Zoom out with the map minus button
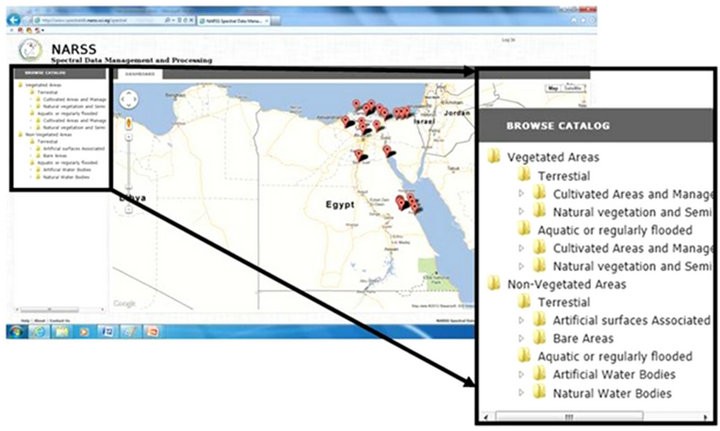Viewport: 720px width, 431px height. 129,210
